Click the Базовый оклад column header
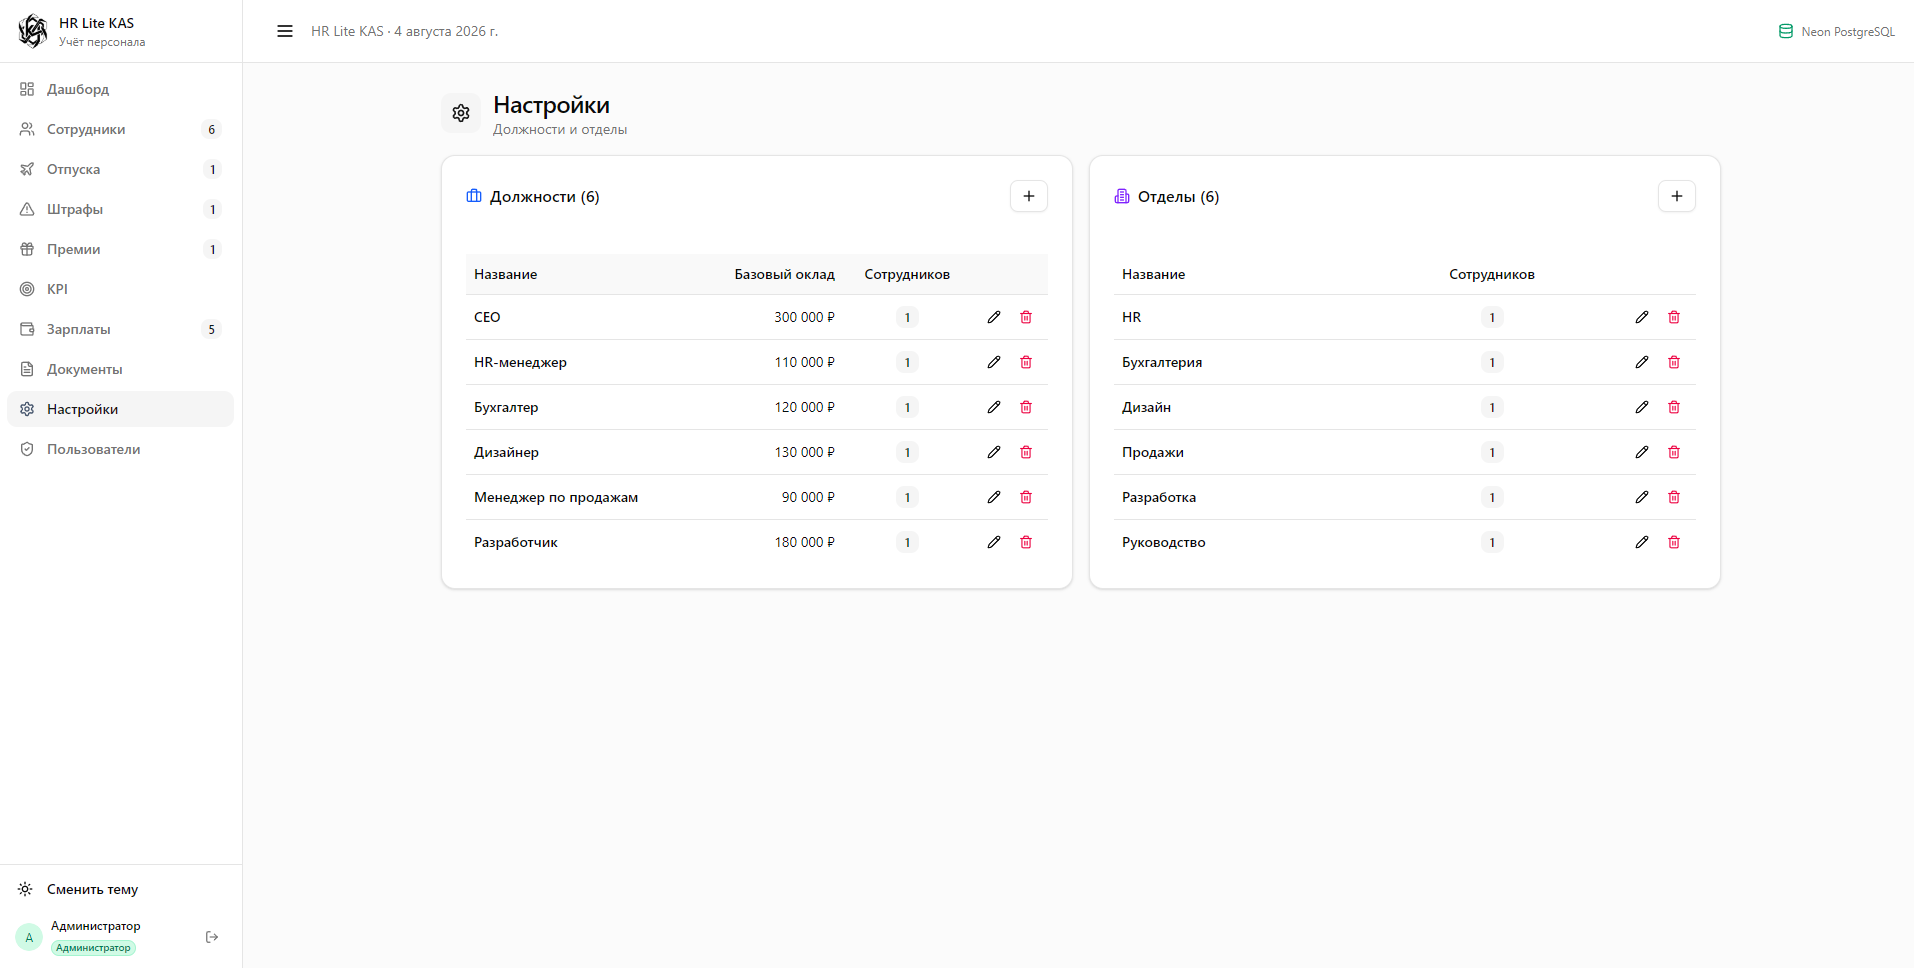Screen dimensions: 1914x968 click(x=784, y=274)
